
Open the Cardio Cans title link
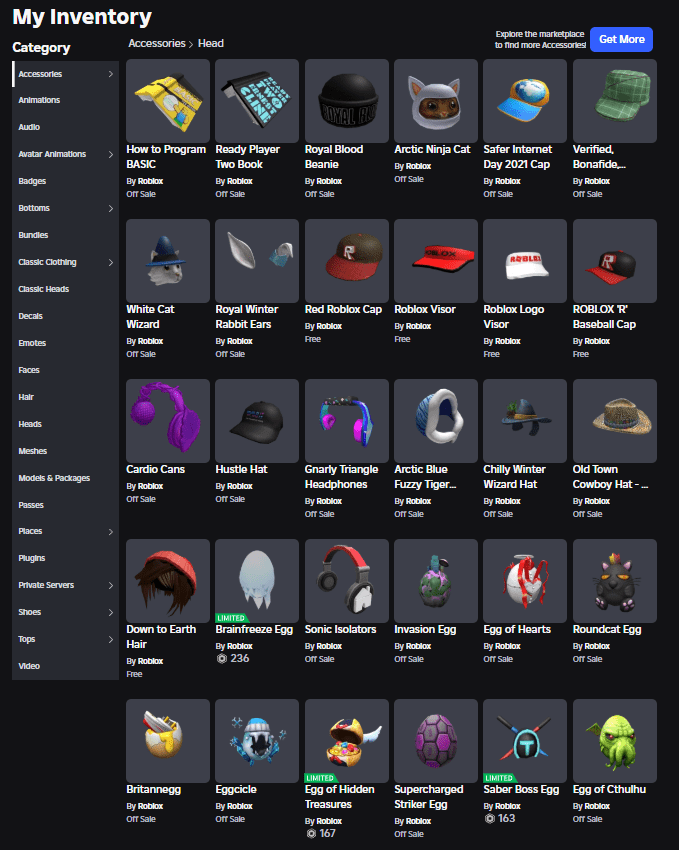click(156, 469)
